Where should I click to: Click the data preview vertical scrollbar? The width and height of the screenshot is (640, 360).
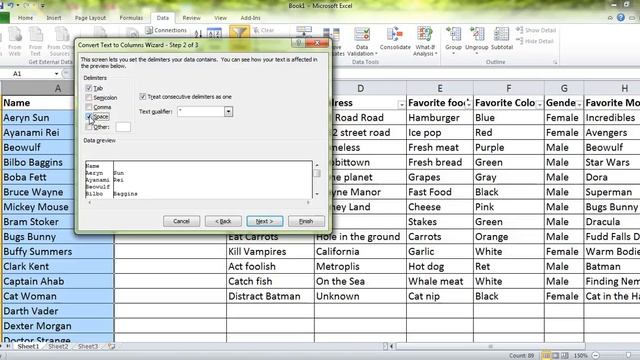tap(317, 180)
